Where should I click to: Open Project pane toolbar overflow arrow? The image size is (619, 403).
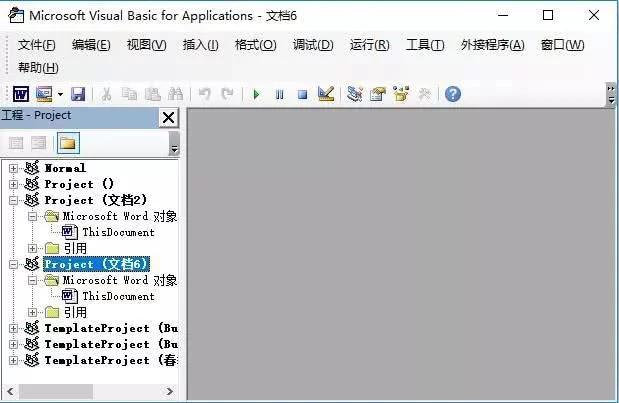click(174, 144)
